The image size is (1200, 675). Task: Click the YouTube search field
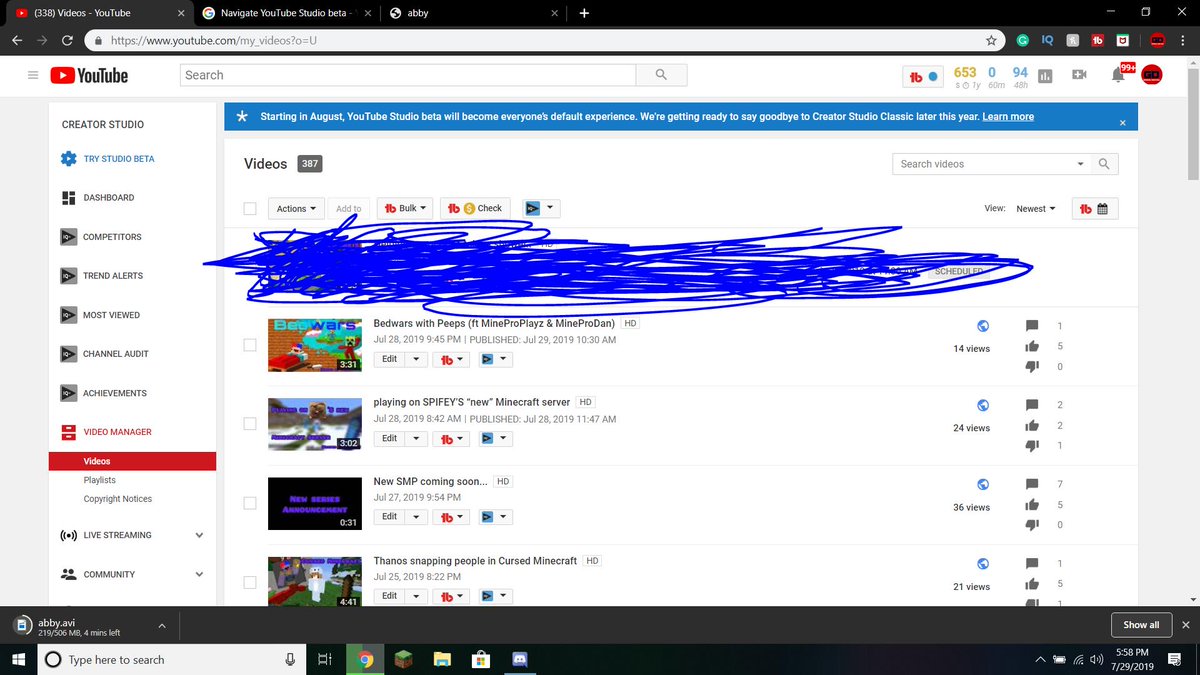pyautogui.click(x=408, y=75)
